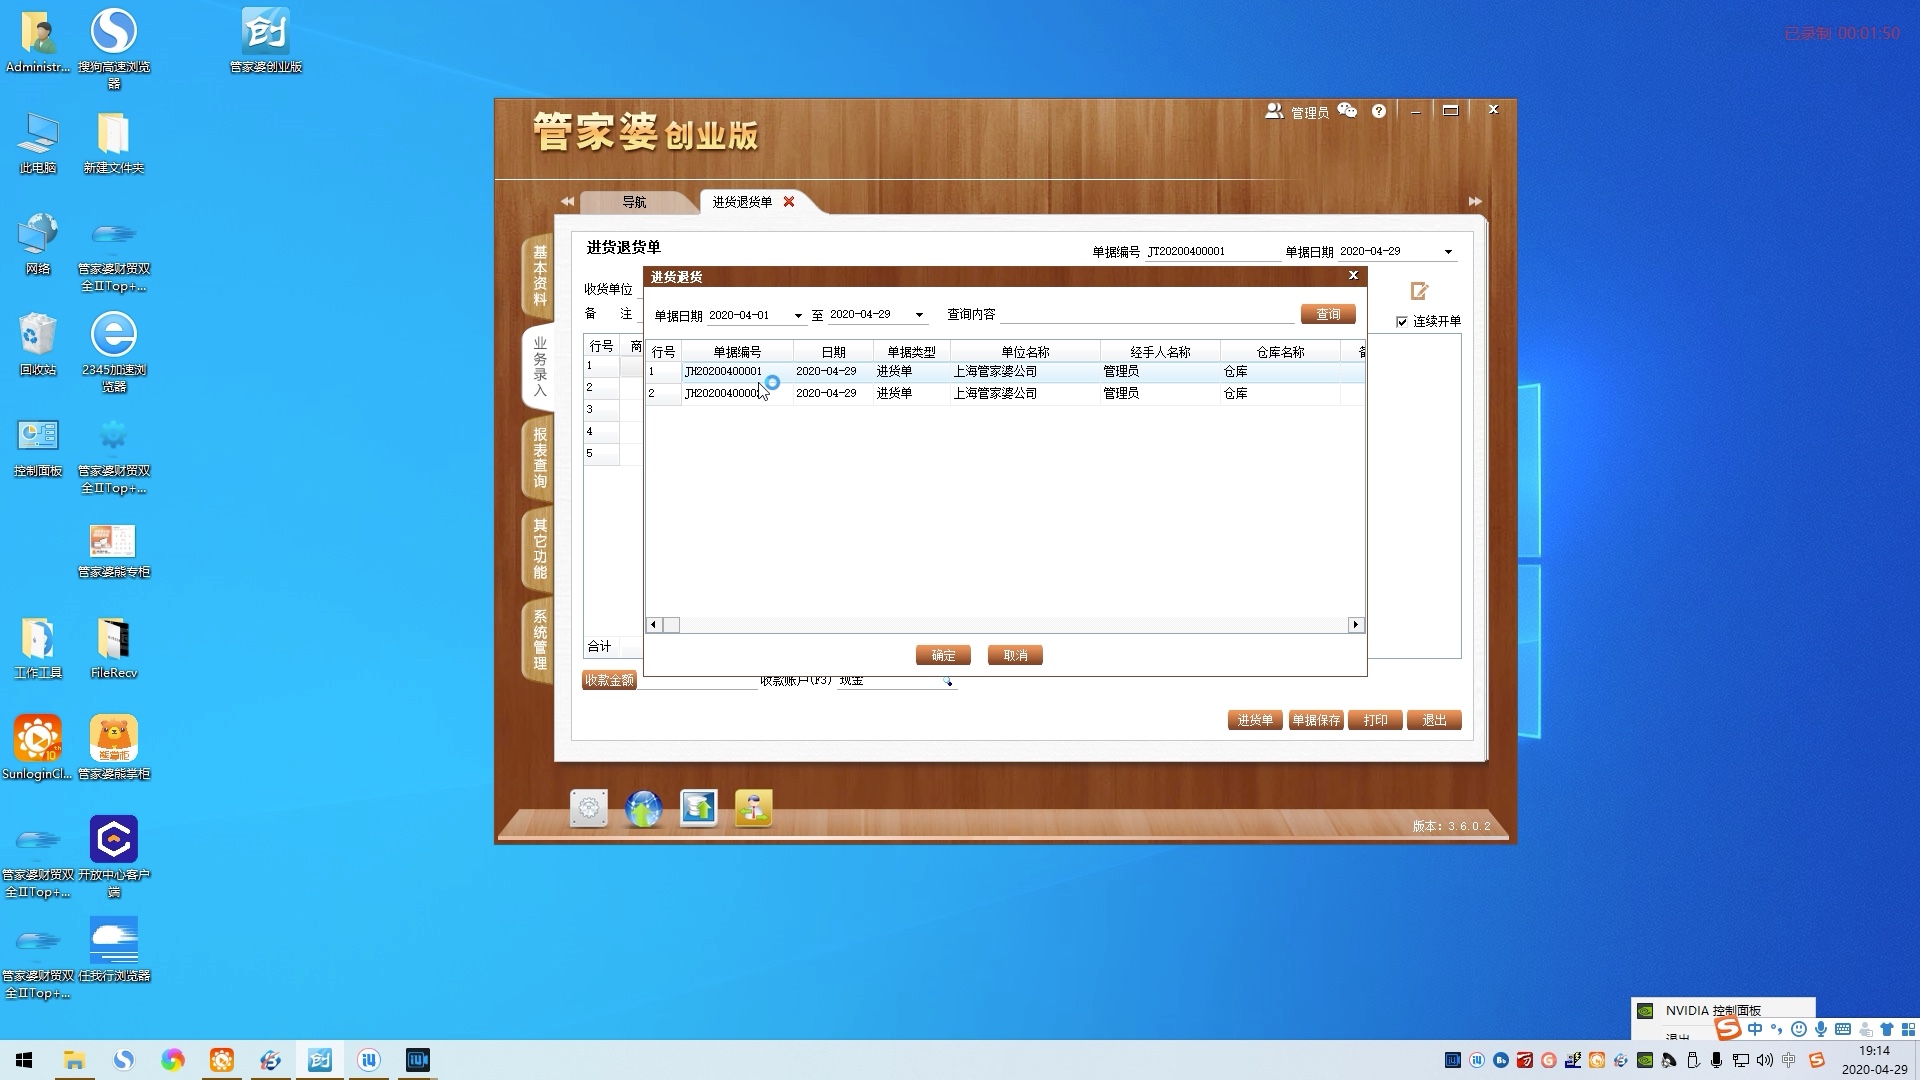
Task: Open File Explorer from taskbar
Action: coord(74,1060)
